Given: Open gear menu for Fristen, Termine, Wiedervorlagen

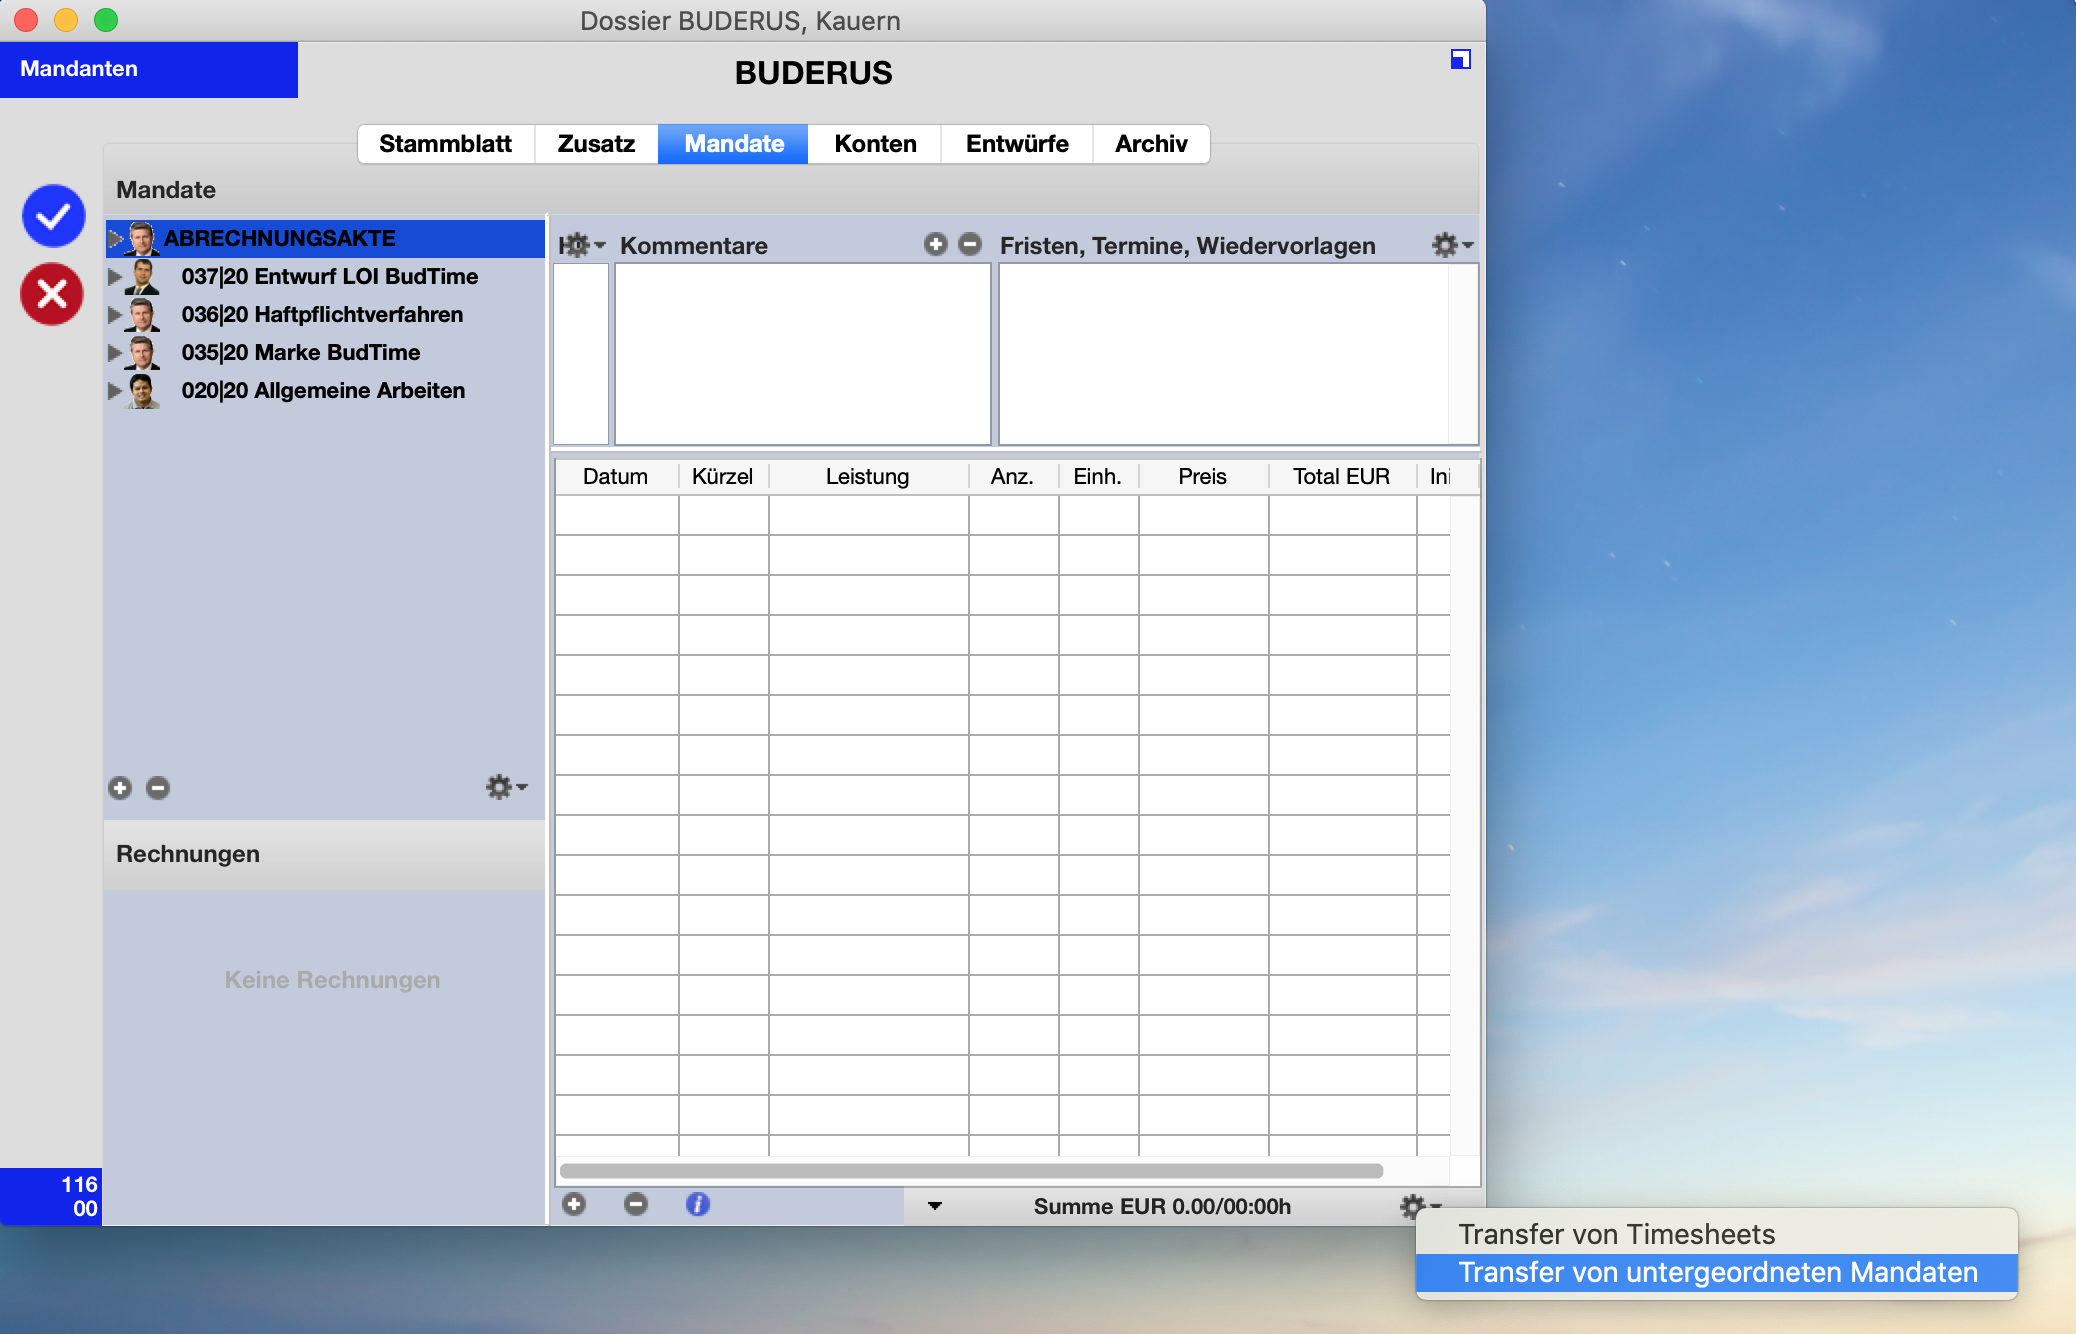Looking at the screenshot, I should coord(1452,245).
